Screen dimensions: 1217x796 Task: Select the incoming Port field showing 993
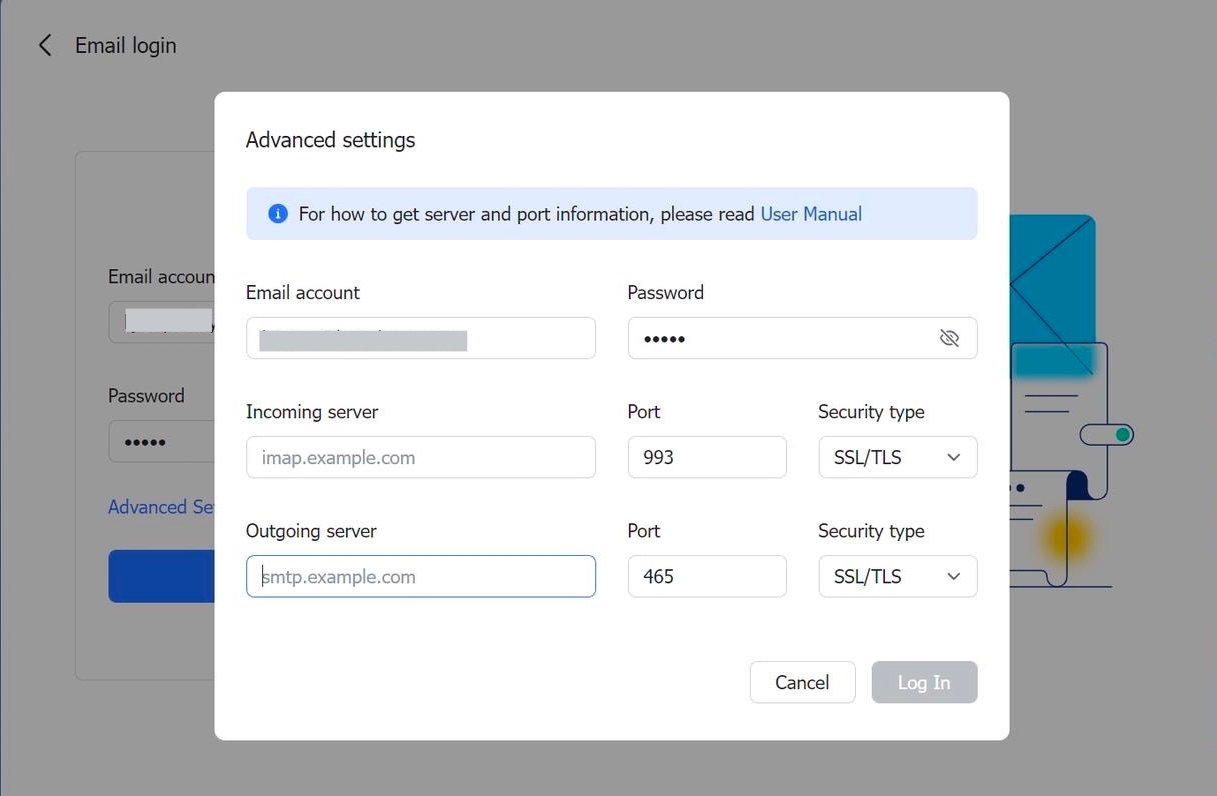706,457
